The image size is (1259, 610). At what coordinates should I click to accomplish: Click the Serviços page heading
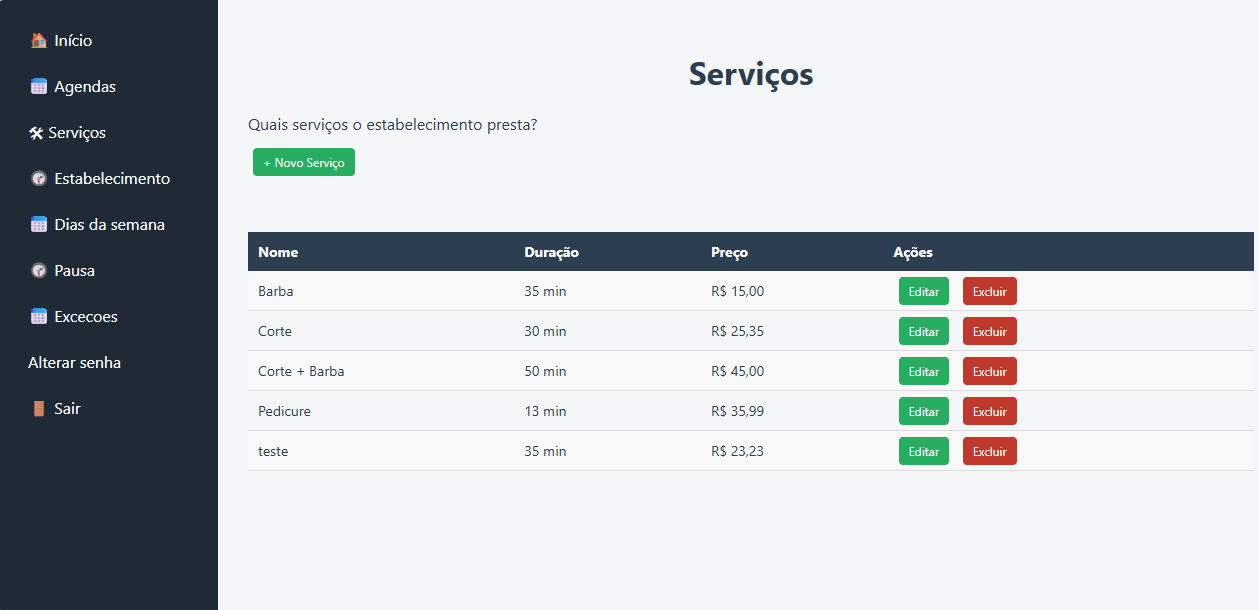(751, 74)
